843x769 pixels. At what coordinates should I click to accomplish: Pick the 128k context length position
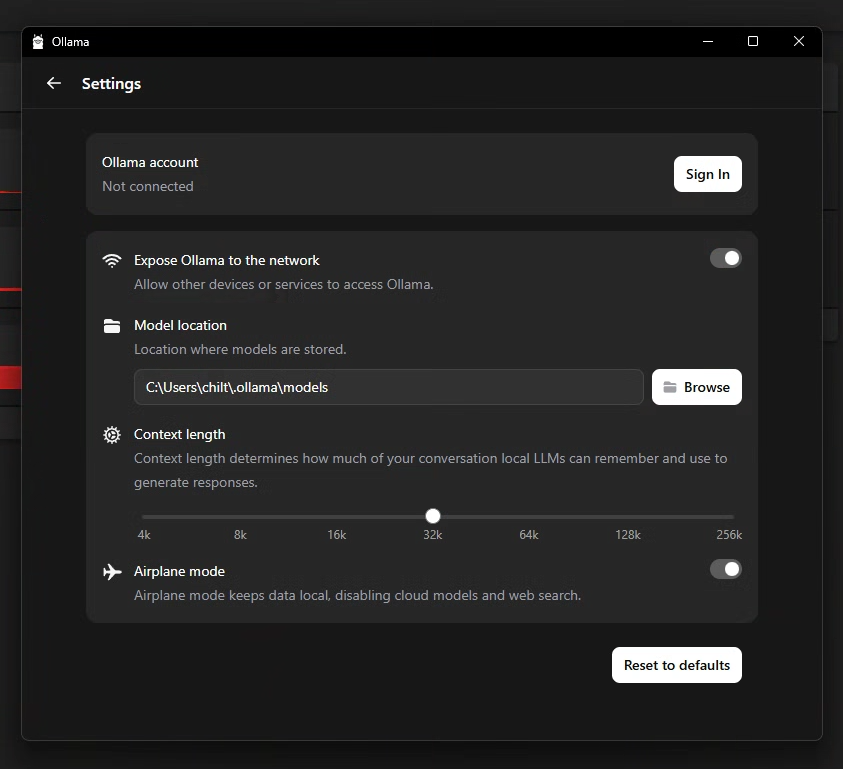coord(628,517)
